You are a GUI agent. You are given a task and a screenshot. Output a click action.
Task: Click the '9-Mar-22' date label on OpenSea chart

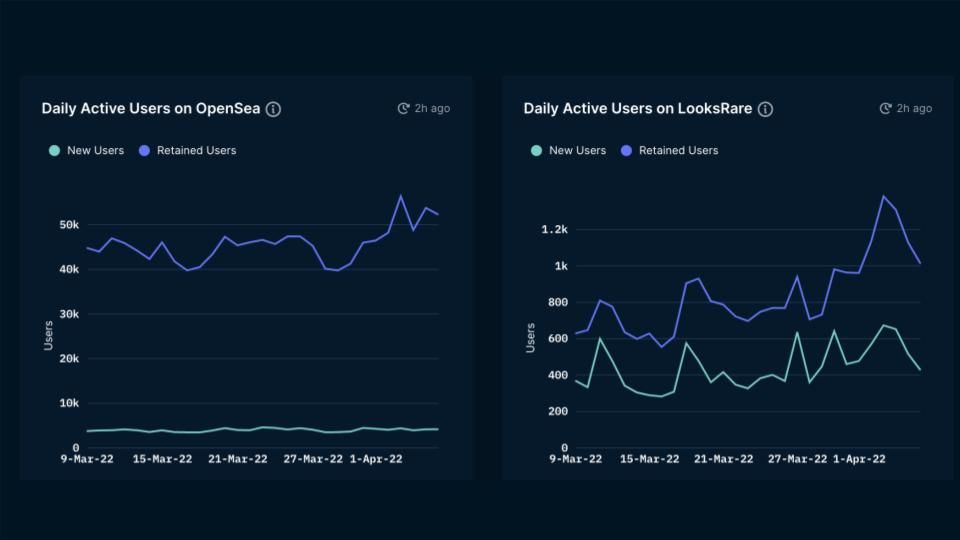(x=87, y=459)
